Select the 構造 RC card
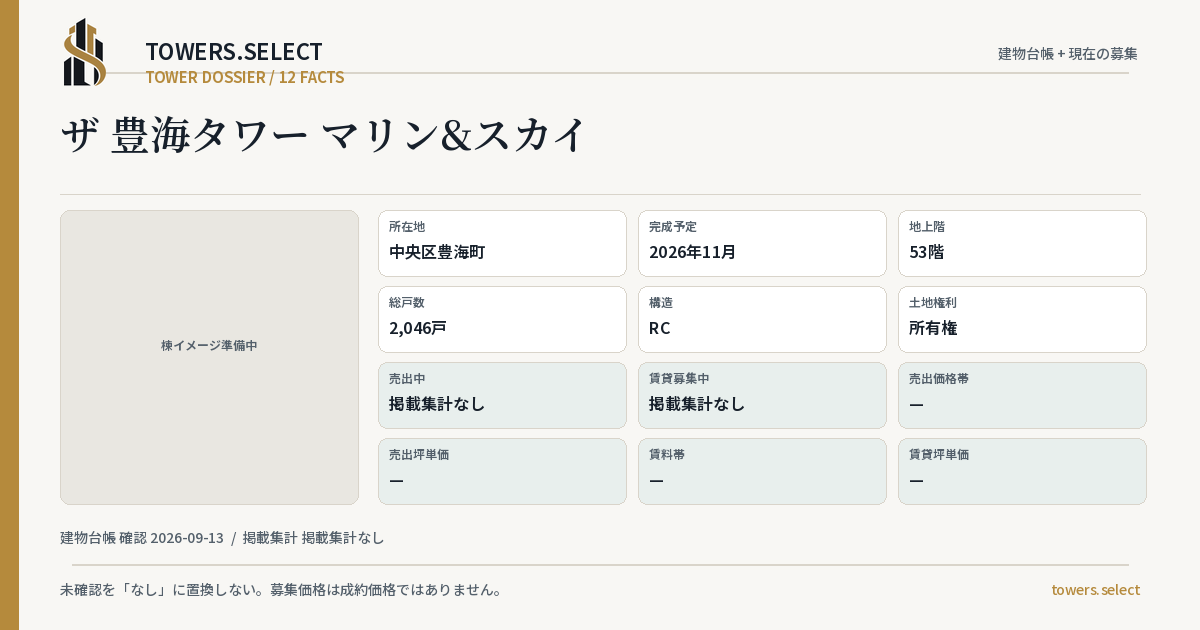The width and height of the screenshot is (1200, 630). (762, 319)
